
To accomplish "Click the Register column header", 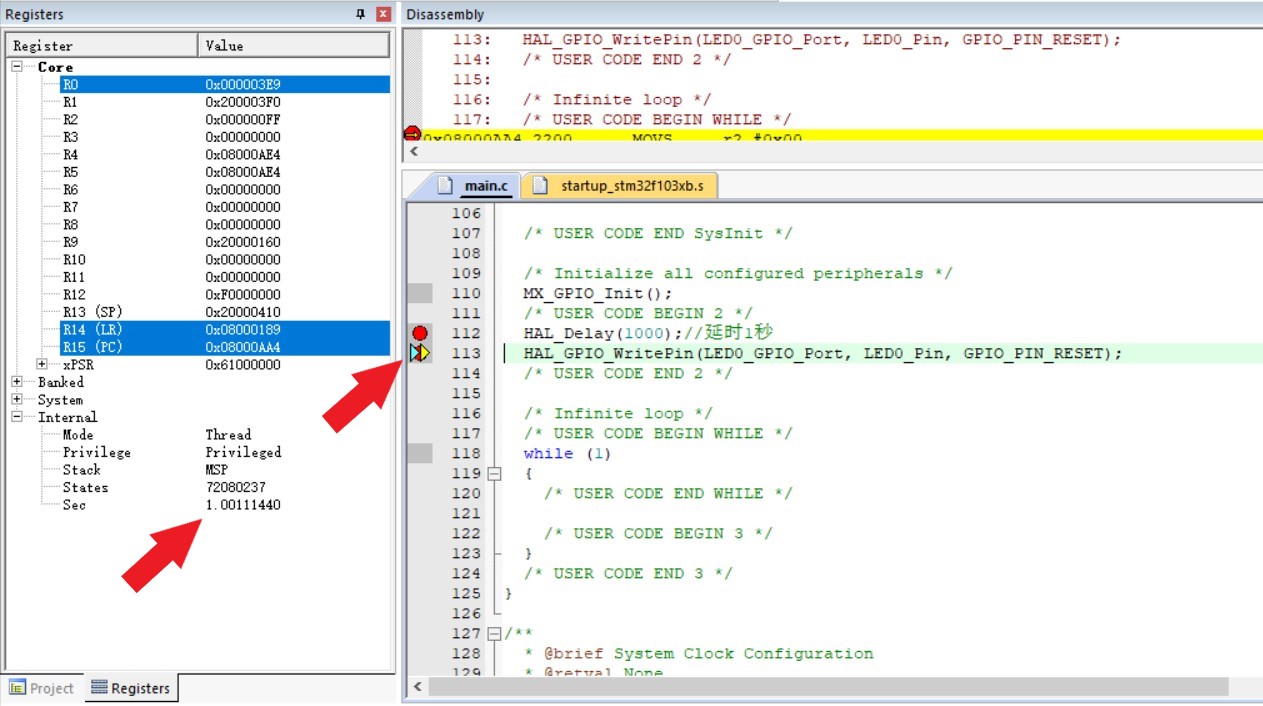I will pyautogui.click(x=102, y=45).
